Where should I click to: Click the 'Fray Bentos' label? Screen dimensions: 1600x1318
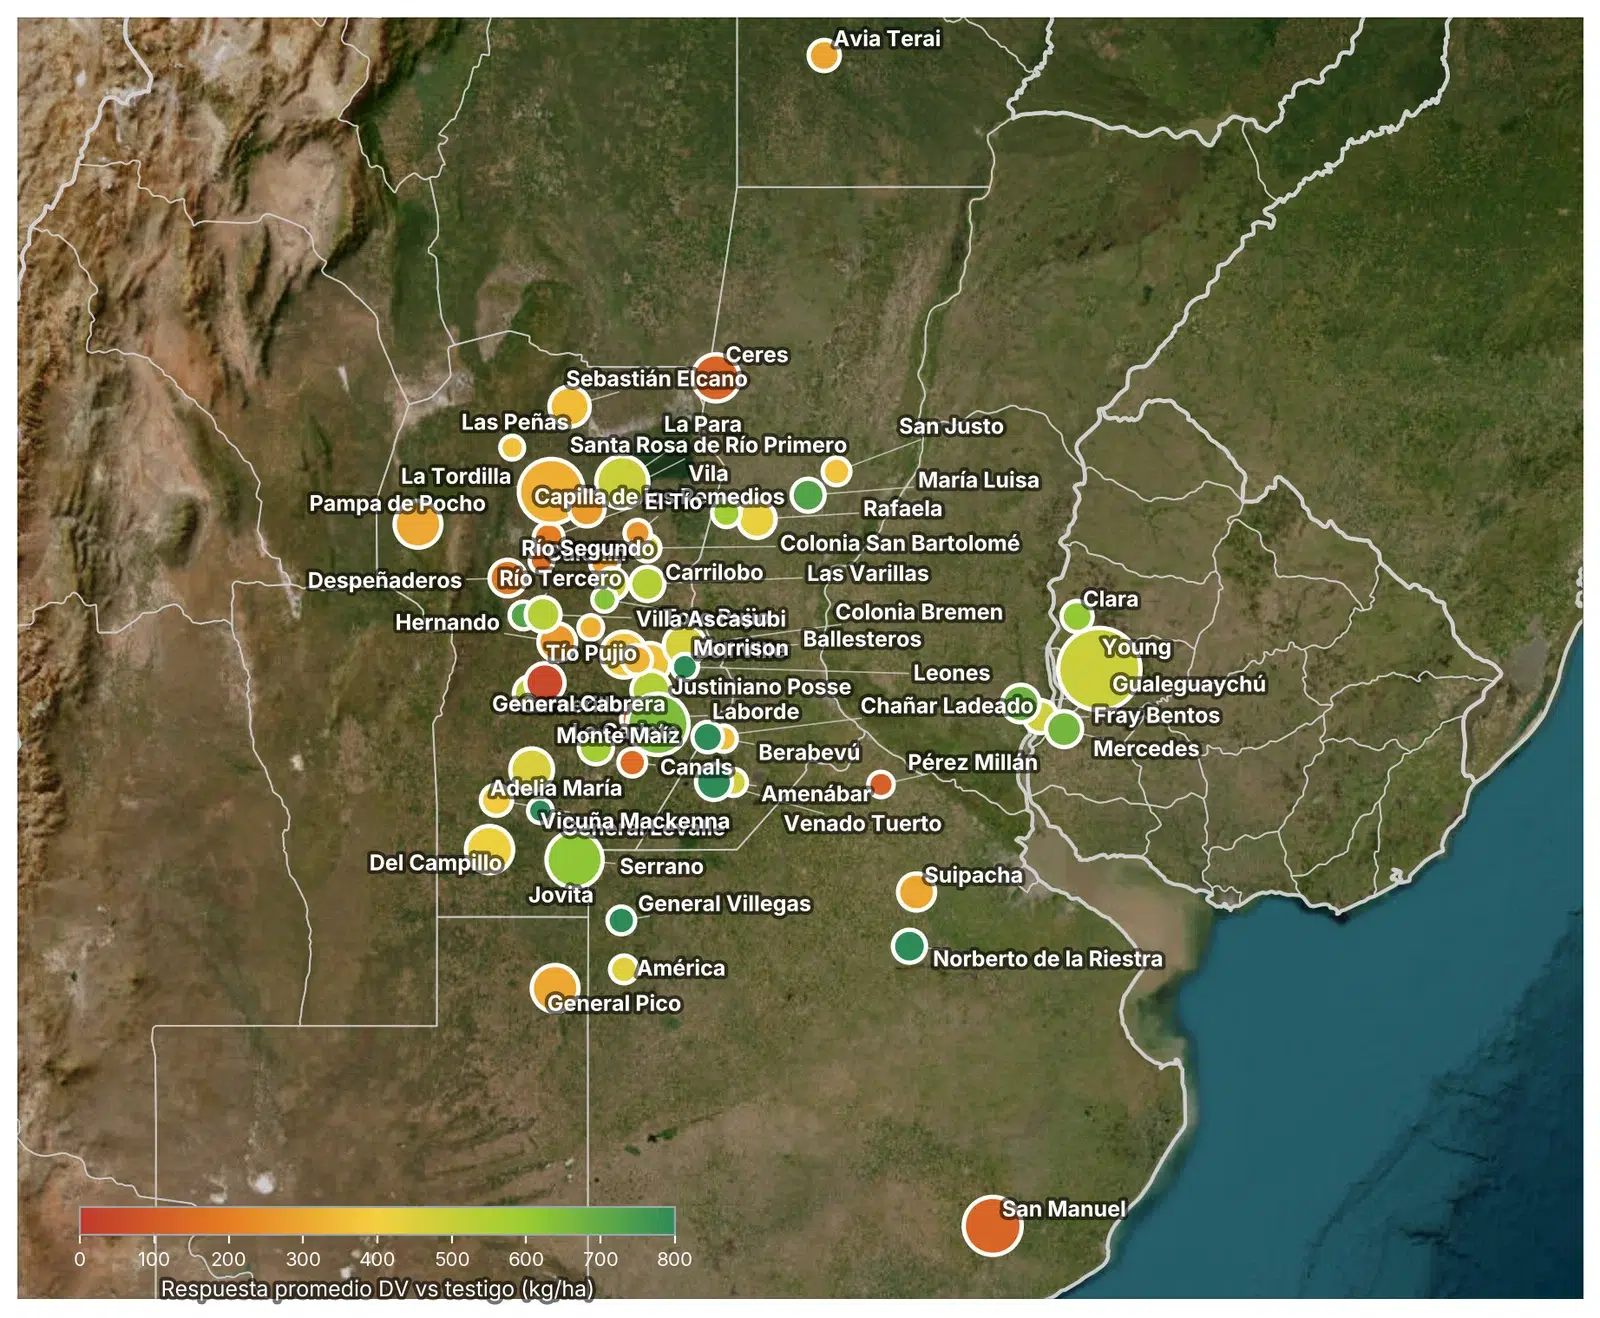tap(1156, 716)
